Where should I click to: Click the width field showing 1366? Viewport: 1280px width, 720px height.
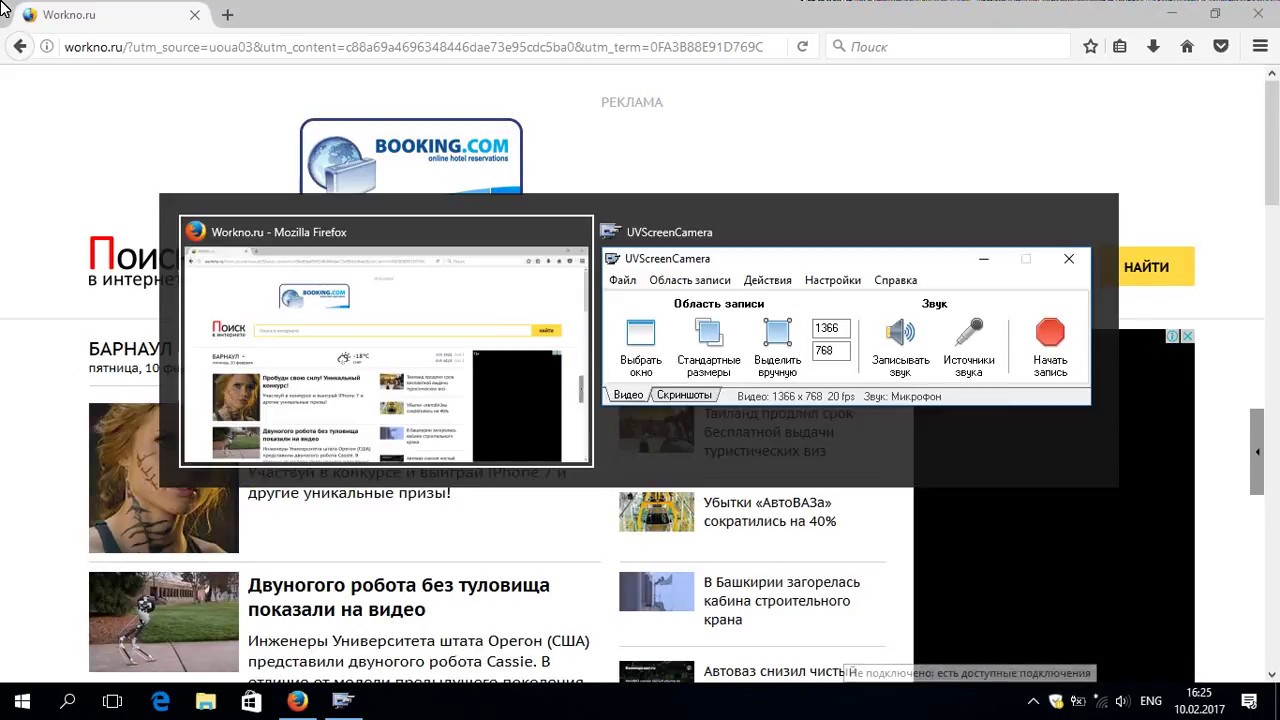pos(831,328)
